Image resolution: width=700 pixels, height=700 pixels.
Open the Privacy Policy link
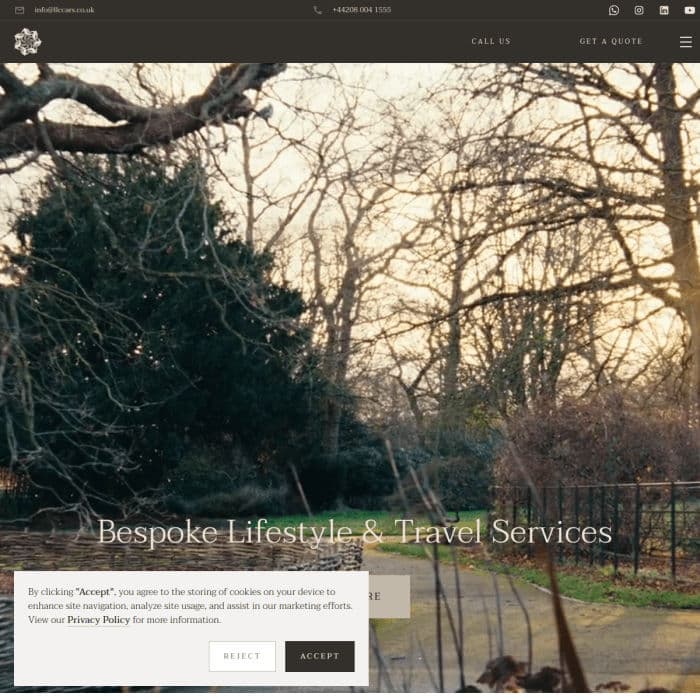click(99, 620)
